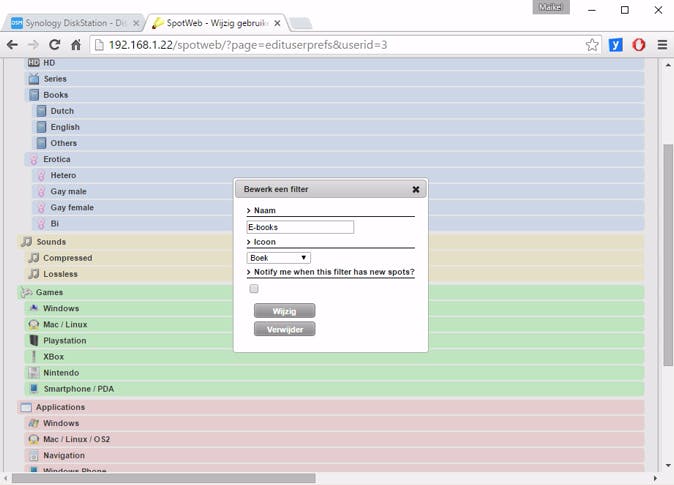This screenshot has height=485, width=674.
Task: Click the Wijzig button
Action: coord(285,311)
